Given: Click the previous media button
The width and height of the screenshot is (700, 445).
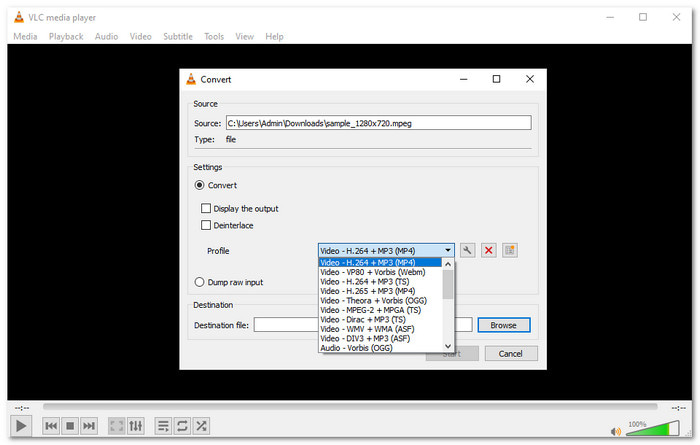Looking at the screenshot, I should (51, 426).
